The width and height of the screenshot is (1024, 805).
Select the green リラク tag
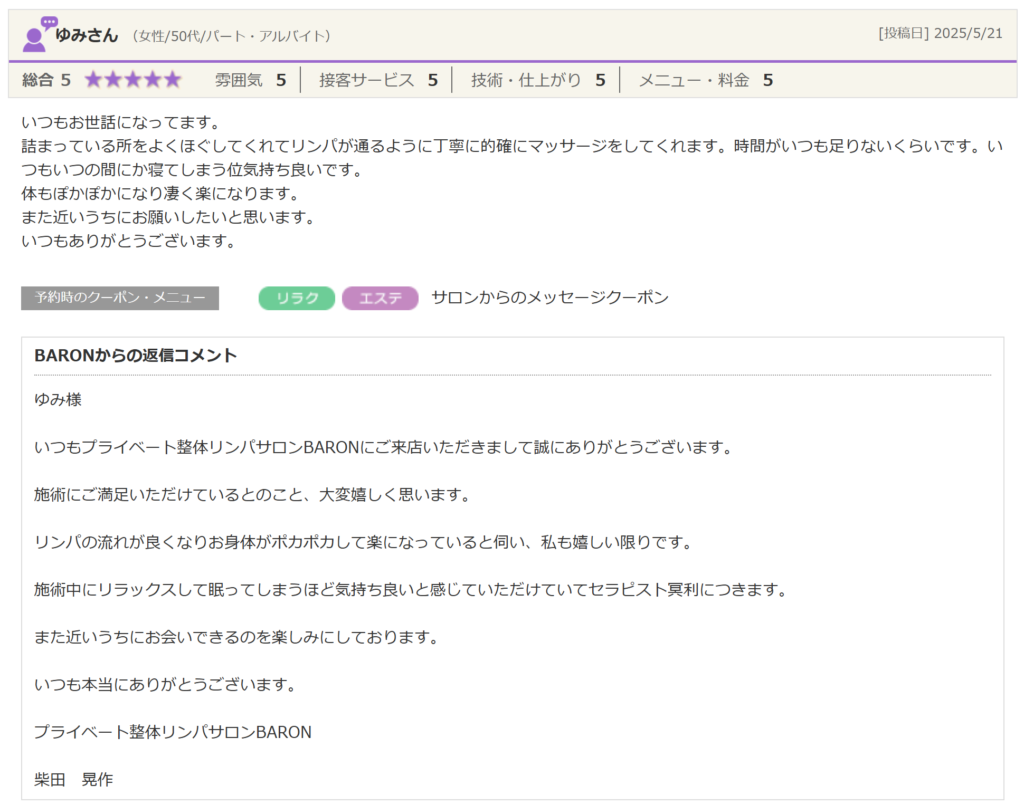(x=297, y=298)
